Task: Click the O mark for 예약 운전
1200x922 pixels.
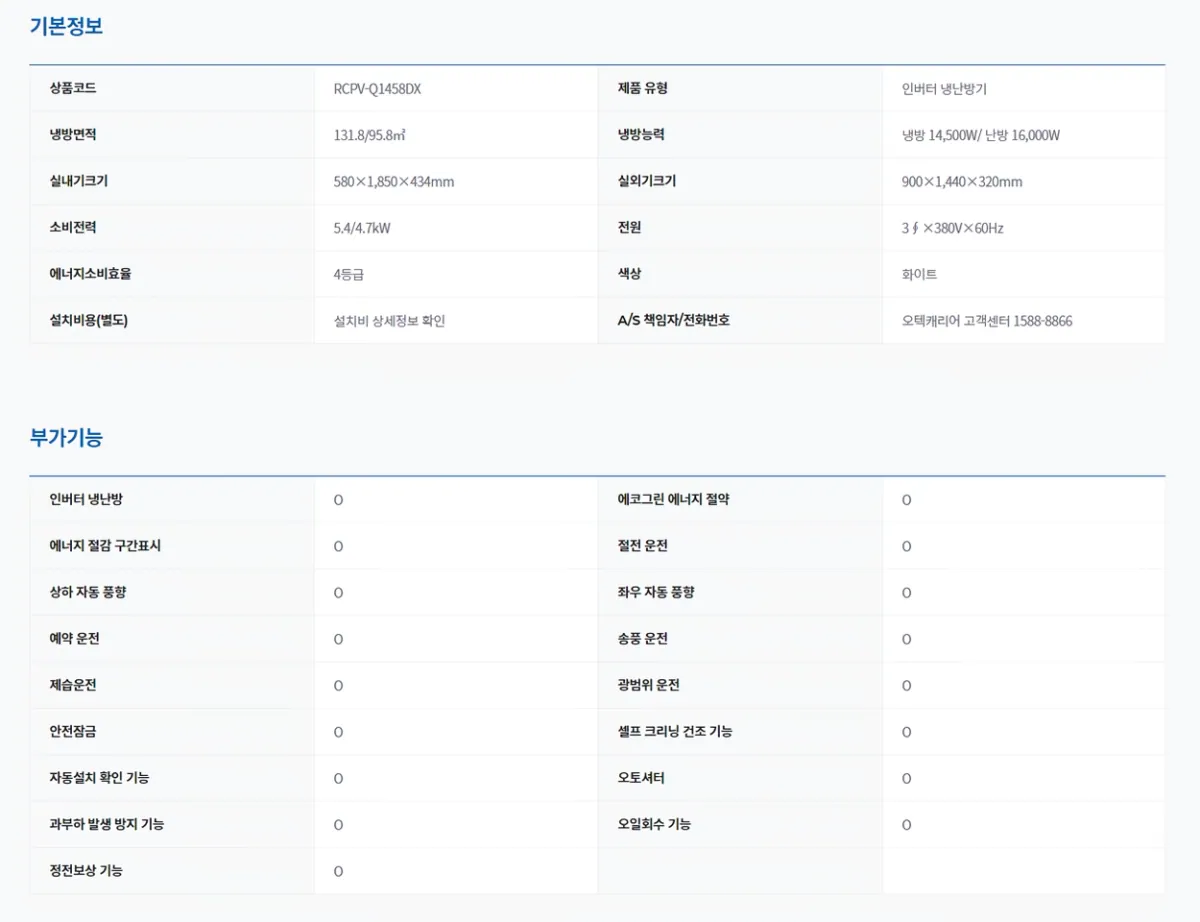Action: 338,639
